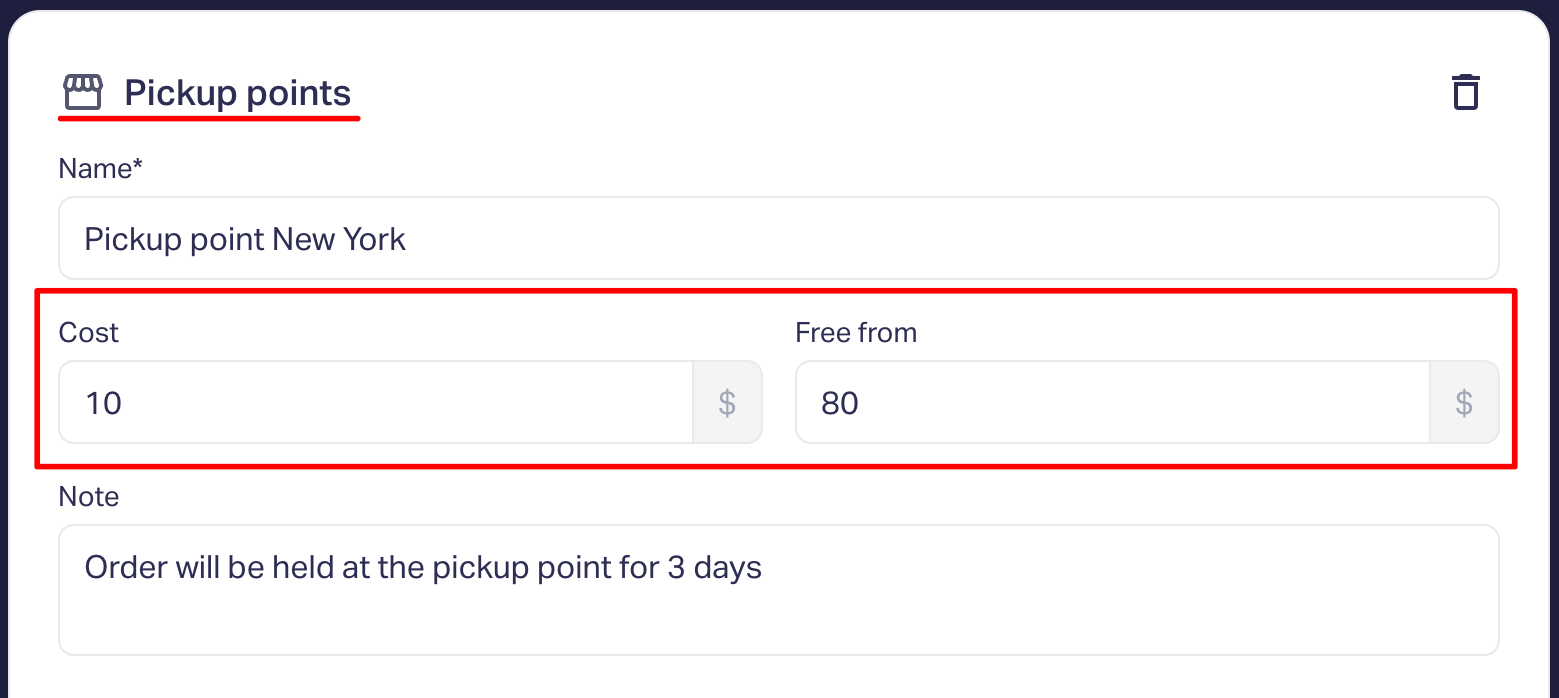Focus the Name input field
Screen dimensions: 1559x698
tap(779, 238)
